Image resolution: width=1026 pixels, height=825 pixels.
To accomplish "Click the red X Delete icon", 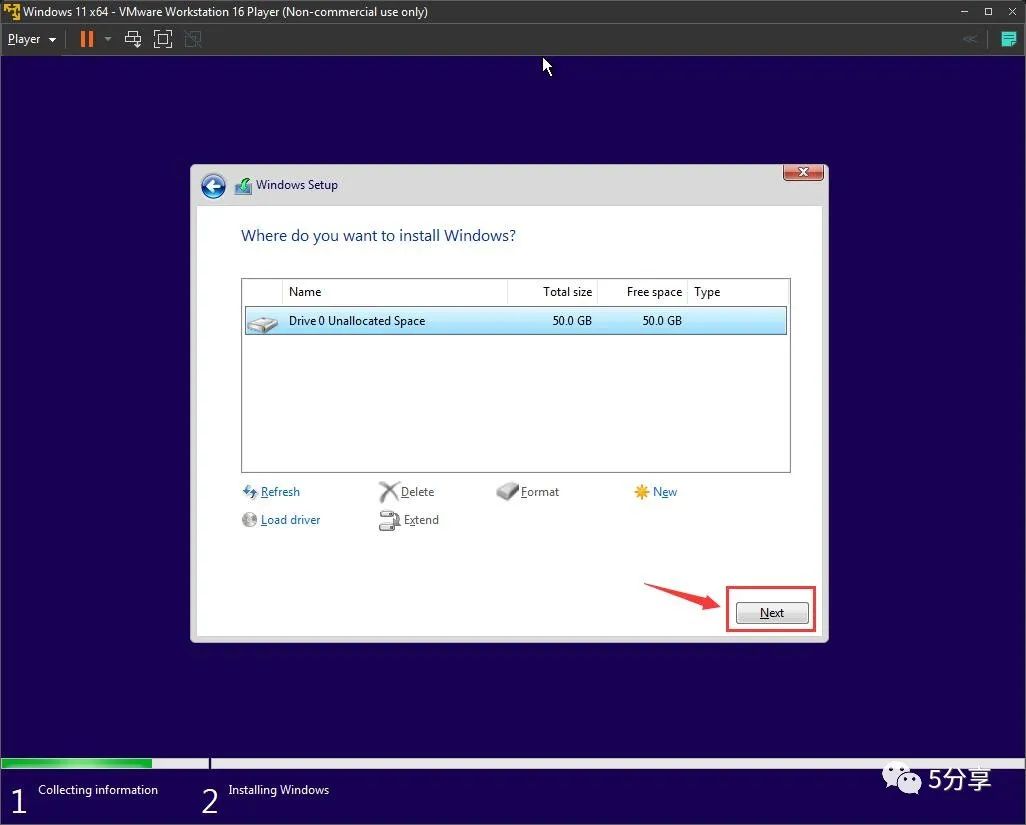I will pos(389,492).
